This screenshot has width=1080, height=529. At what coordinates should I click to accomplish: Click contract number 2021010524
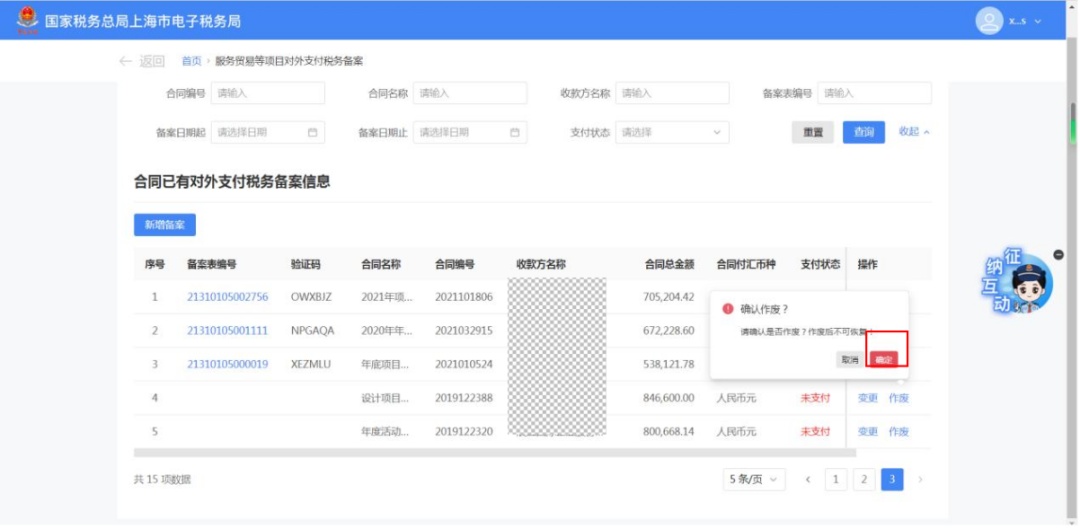[464, 364]
